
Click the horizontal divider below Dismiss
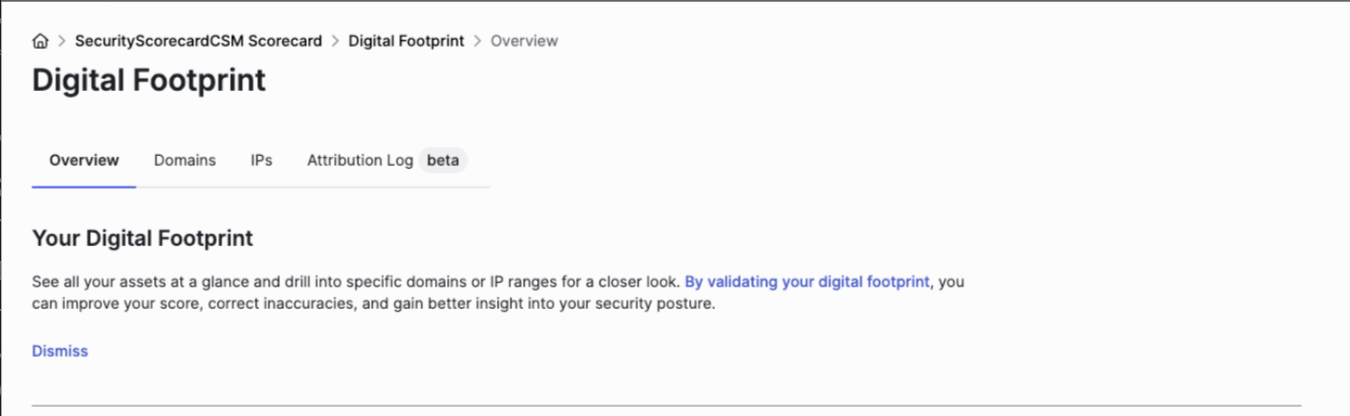point(667,405)
